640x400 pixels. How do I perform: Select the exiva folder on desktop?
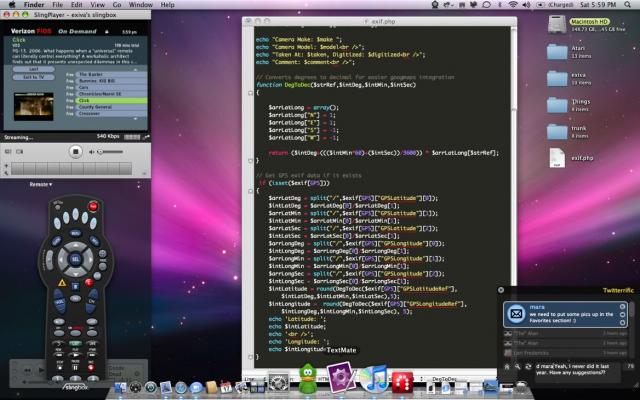[x=557, y=78]
